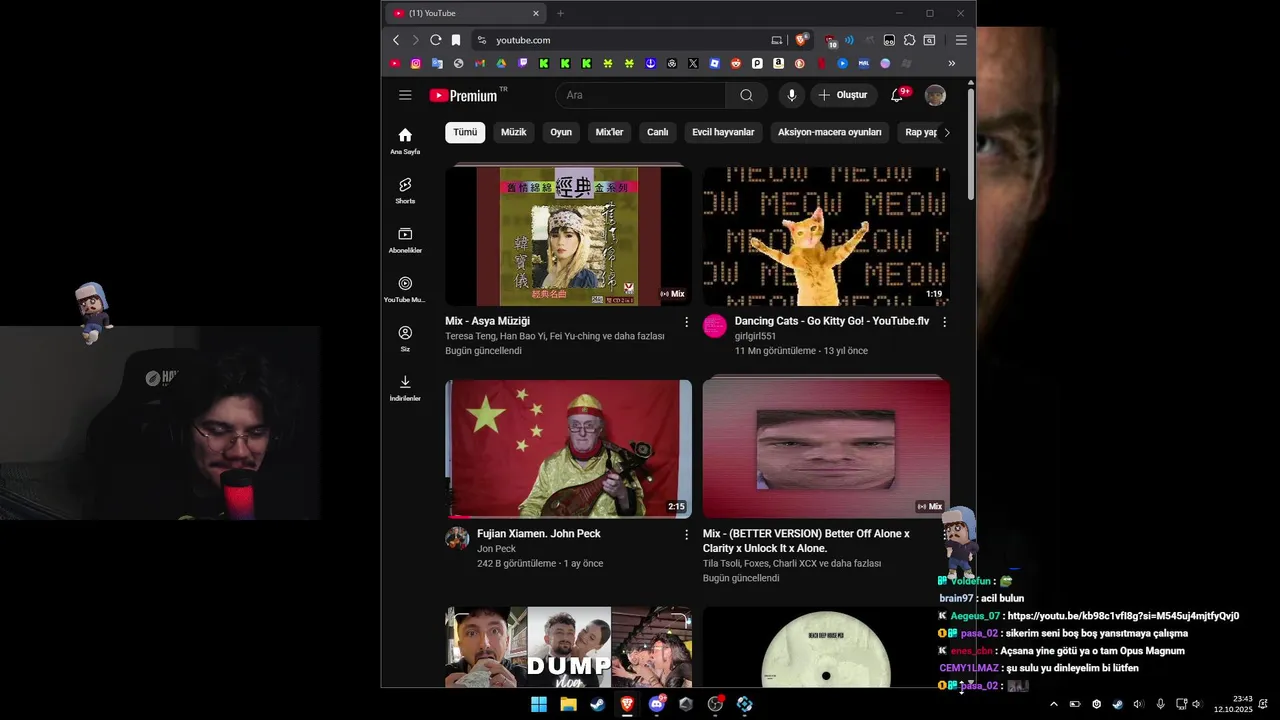
Task: Open the Gmail bookmark
Action: [x=480, y=63]
